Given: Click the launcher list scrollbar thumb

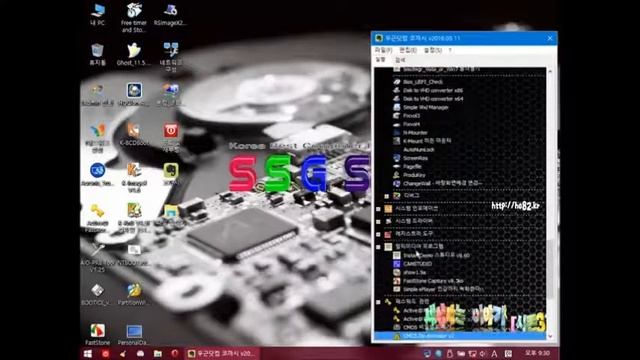Looking at the screenshot, I should click(550, 269).
